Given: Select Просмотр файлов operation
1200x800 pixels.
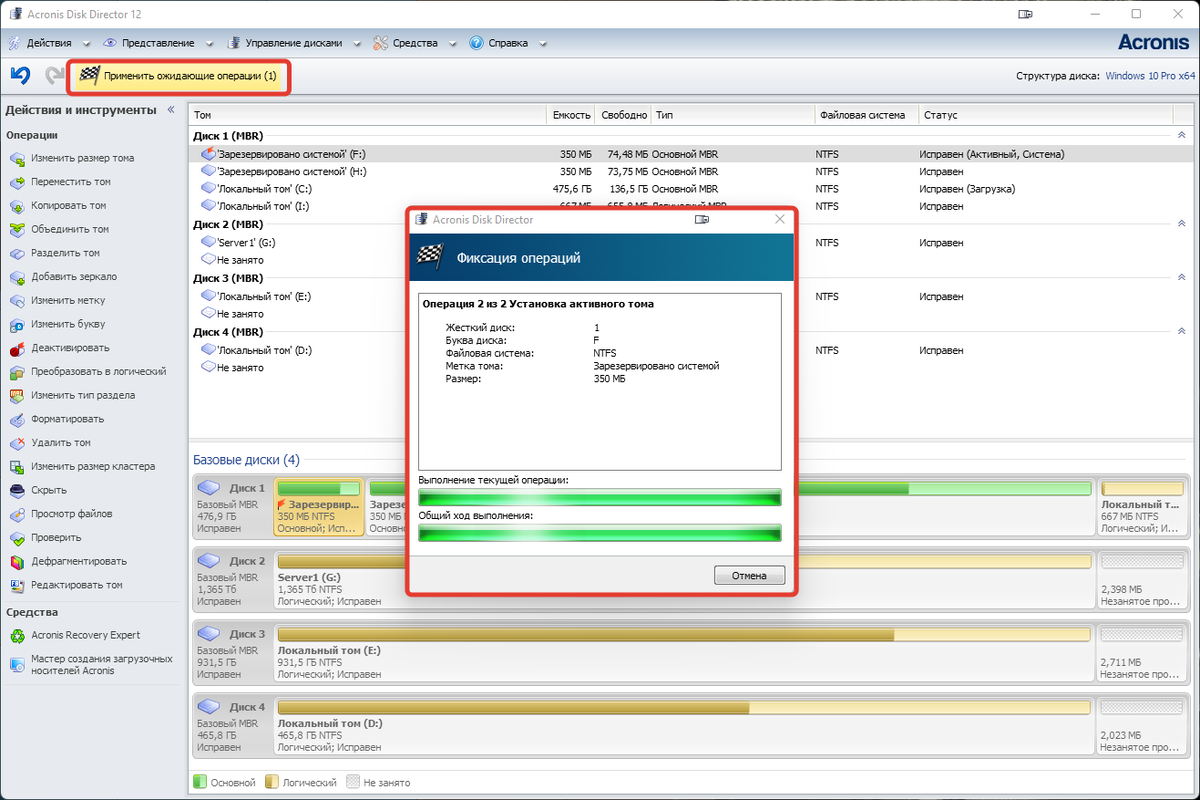Looking at the screenshot, I should pyautogui.click(x=71, y=513).
